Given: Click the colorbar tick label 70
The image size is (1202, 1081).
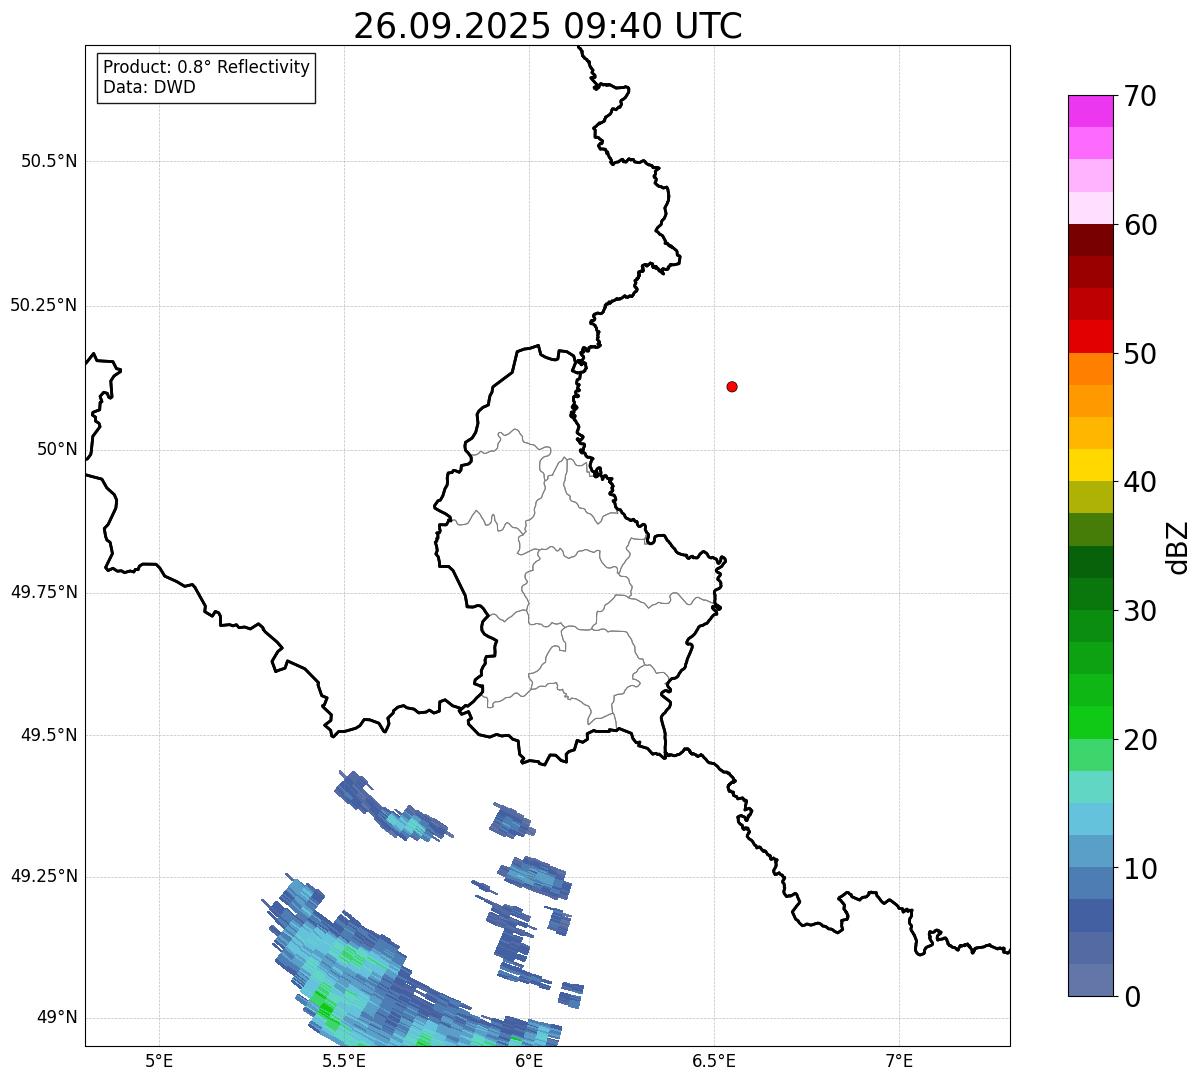Looking at the screenshot, I should coord(1140,96).
